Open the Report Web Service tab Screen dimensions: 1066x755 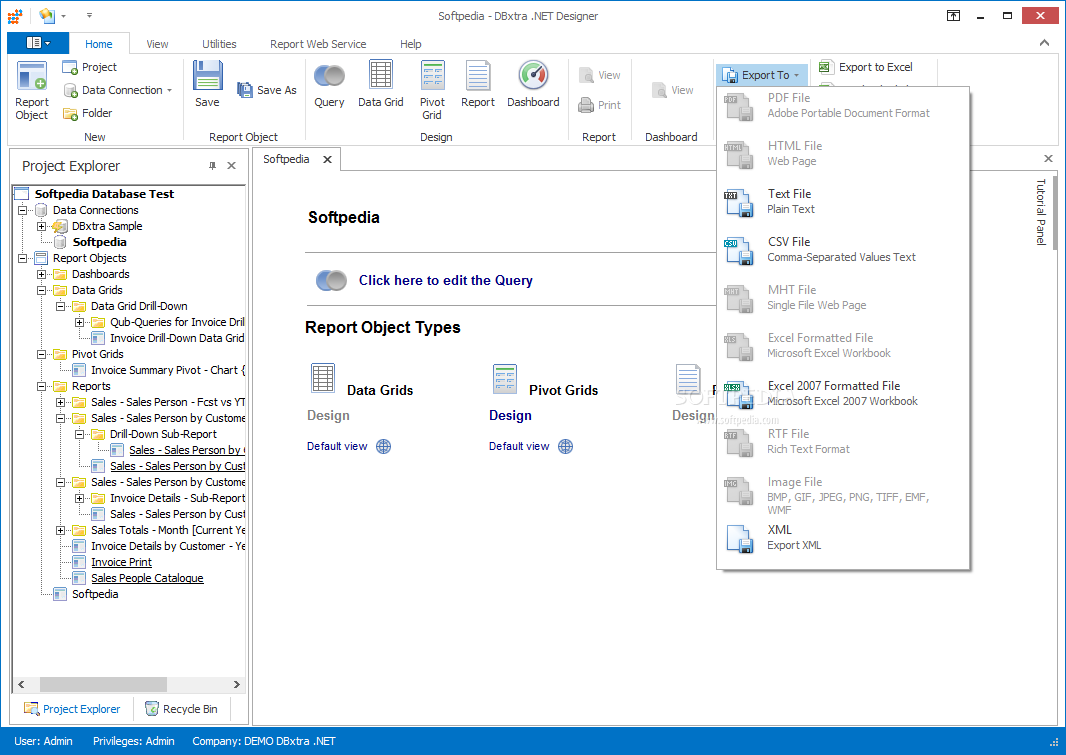pos(318,43)
